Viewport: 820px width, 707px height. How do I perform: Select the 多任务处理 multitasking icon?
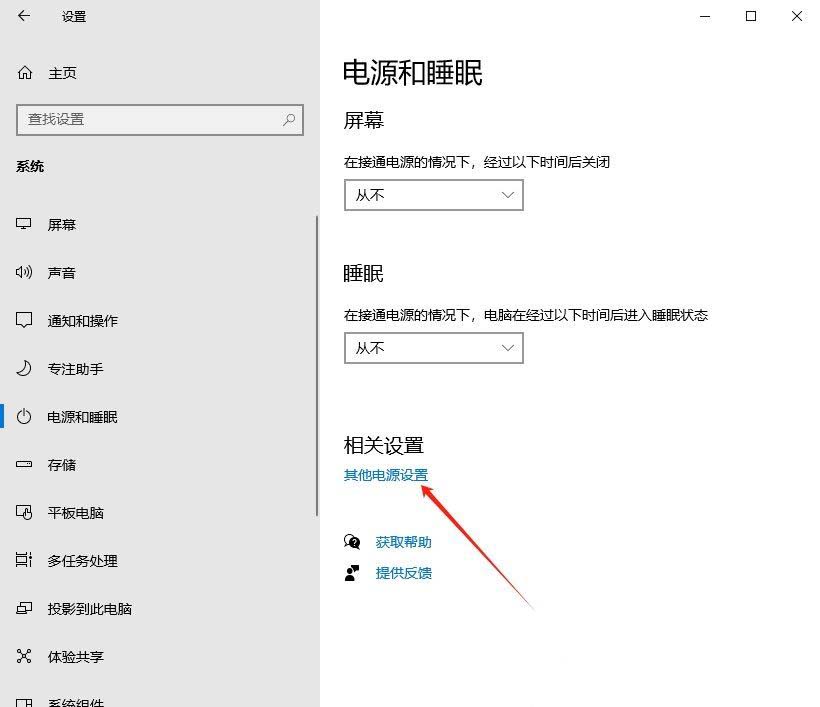point(24,560)
